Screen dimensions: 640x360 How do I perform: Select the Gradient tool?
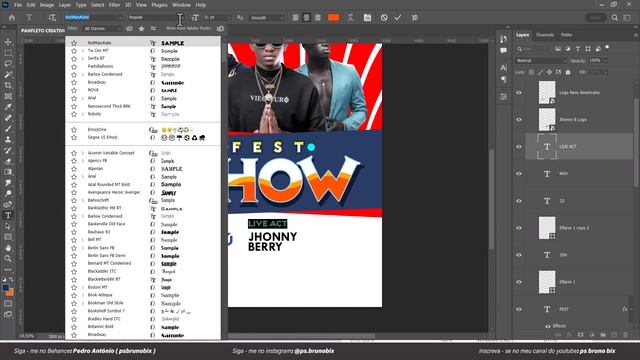tap(8, 172)
